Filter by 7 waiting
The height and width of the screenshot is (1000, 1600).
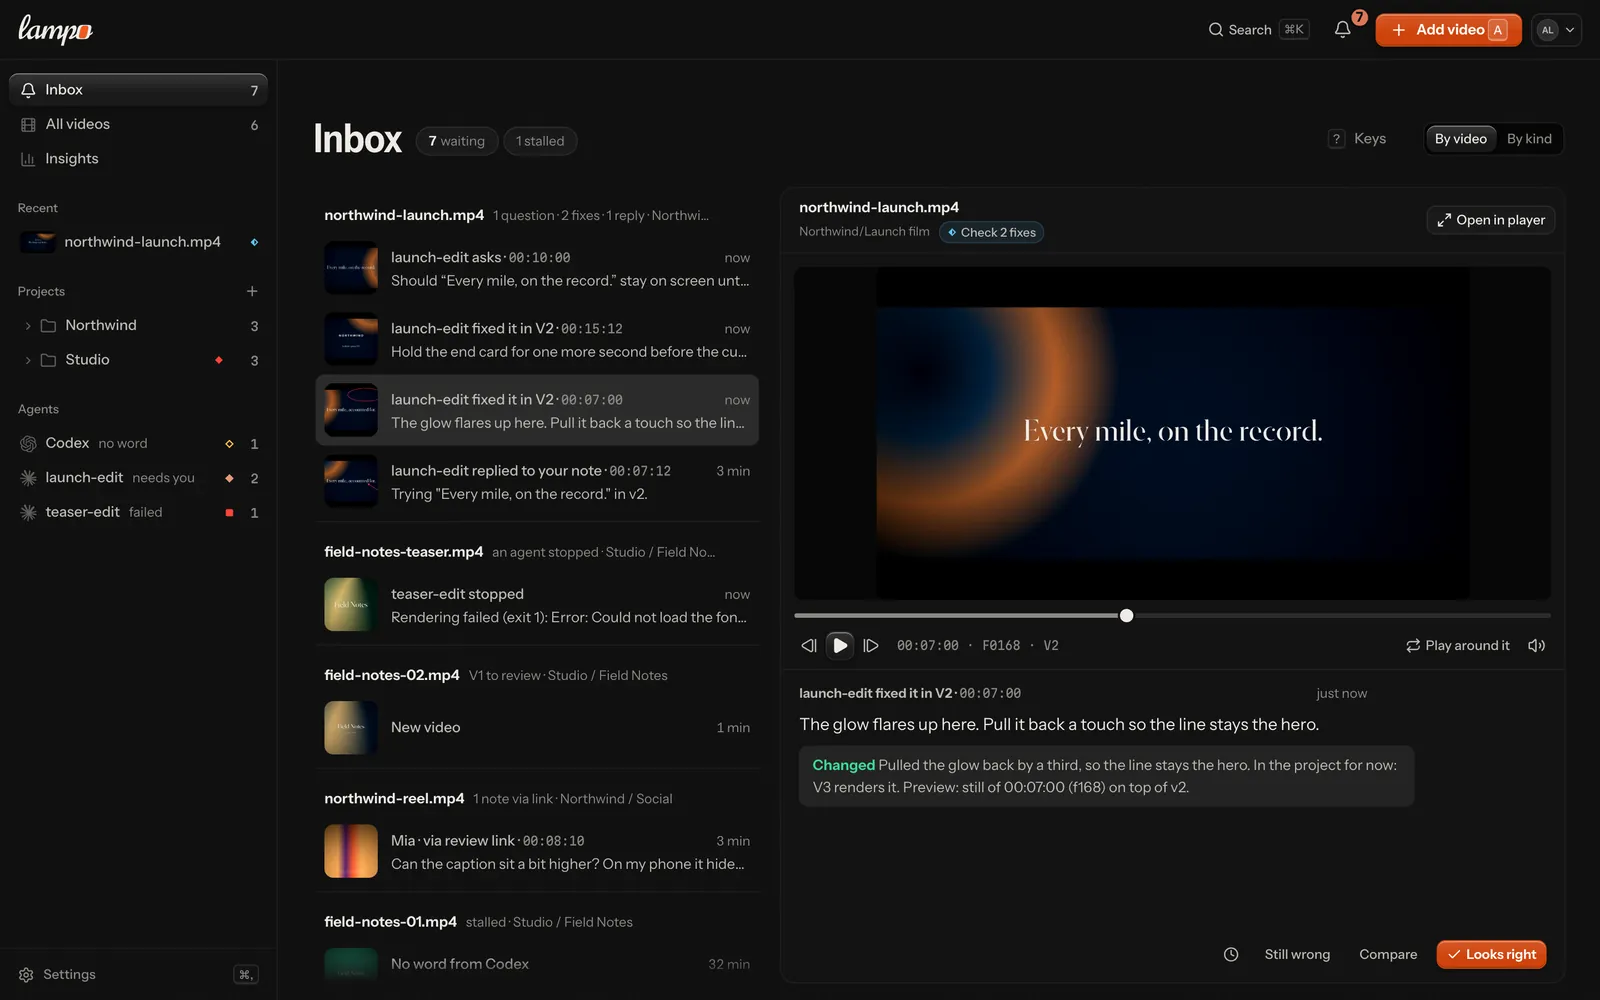point(456,141)
